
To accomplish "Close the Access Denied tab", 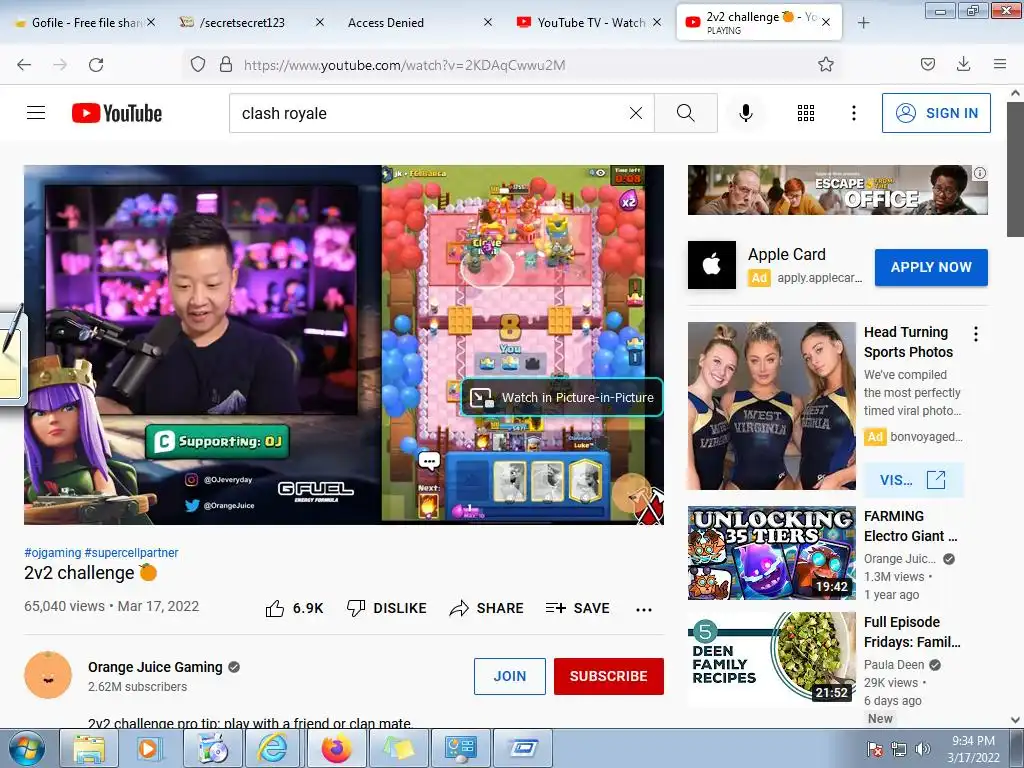I will 488,22.
